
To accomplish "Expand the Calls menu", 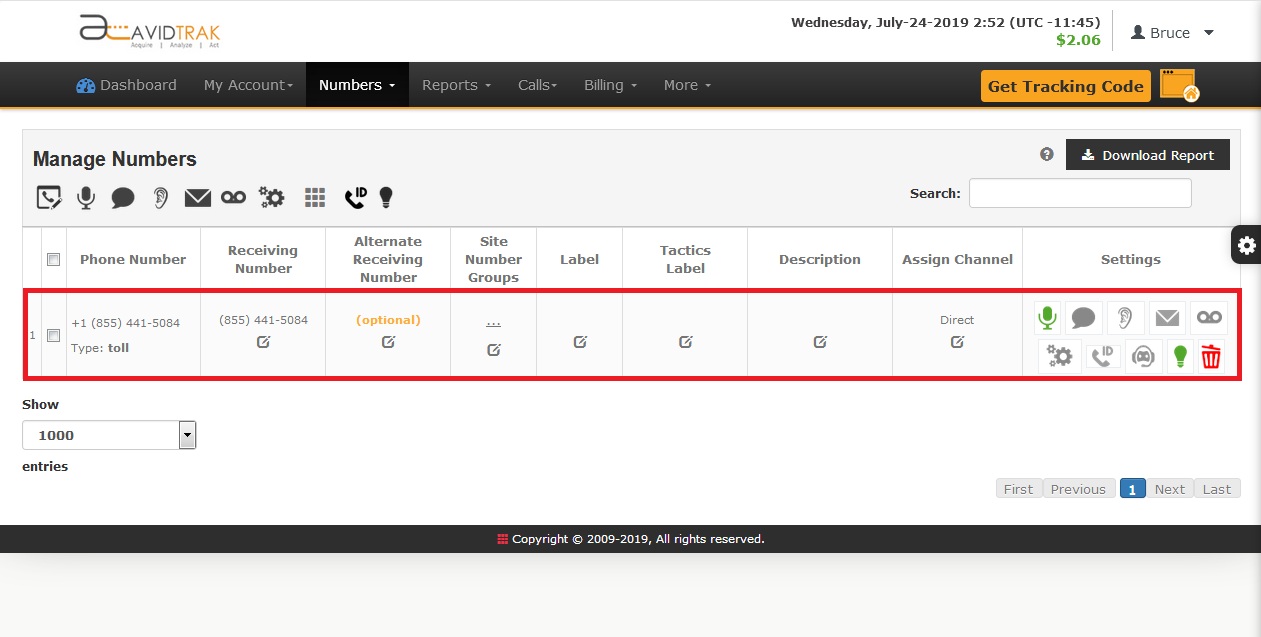I will click(537, 85).
